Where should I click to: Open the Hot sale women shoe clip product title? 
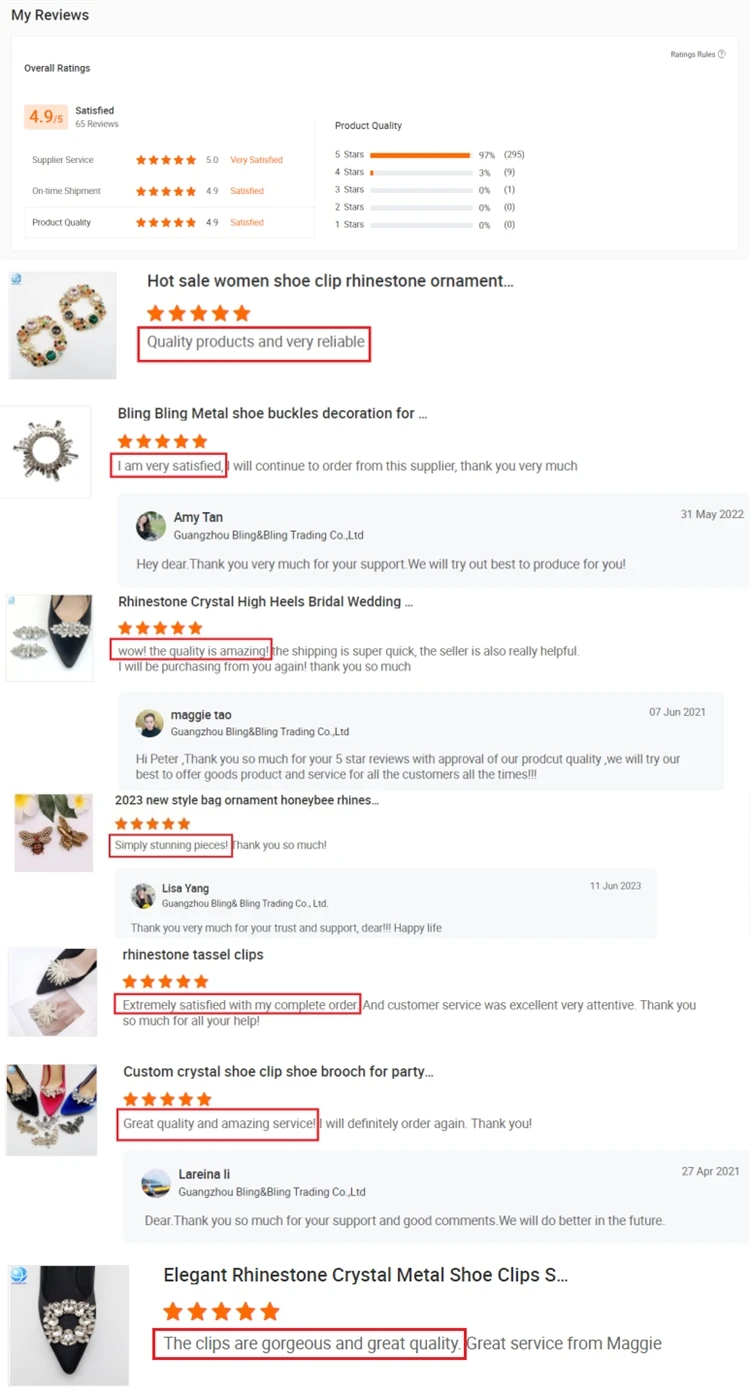pos(330,281)
